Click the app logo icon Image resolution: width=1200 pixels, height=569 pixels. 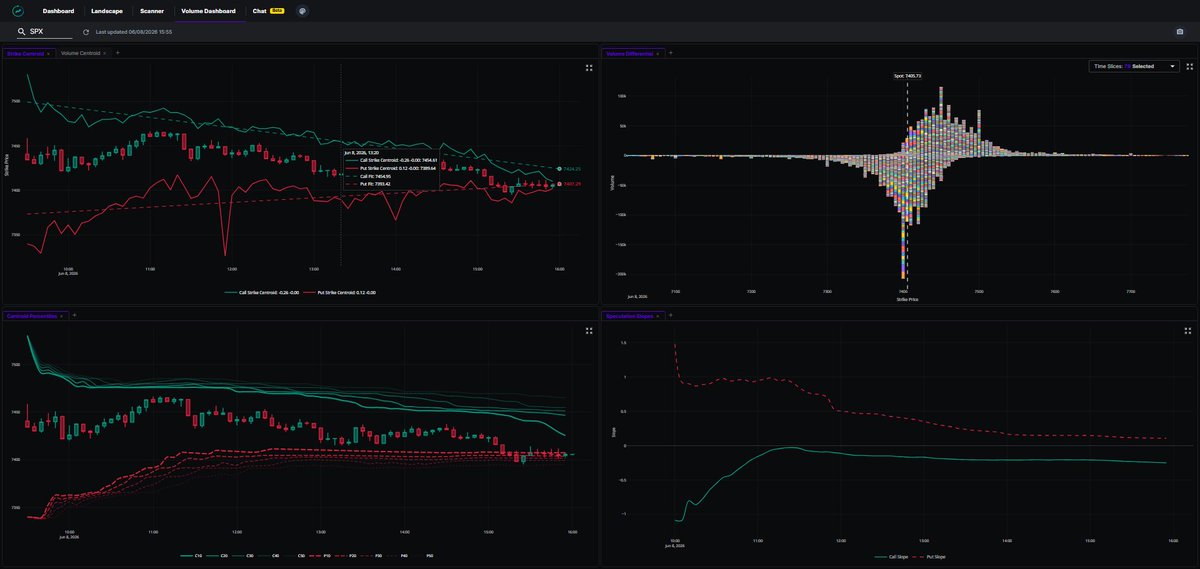pyautogui.click(x=17, y=11)
